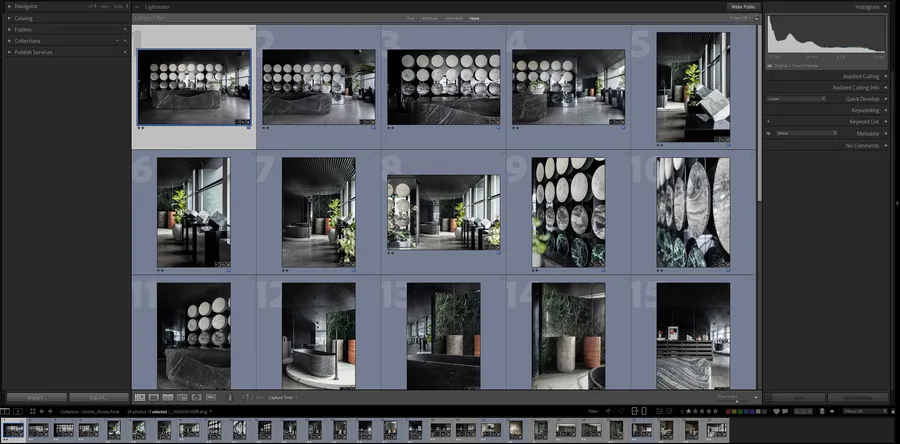Image resolution: width=900 pixels, height=444 pixels.
Task: Click snapshot status filter icon in filmstrip bar
Action: point(634,411)
